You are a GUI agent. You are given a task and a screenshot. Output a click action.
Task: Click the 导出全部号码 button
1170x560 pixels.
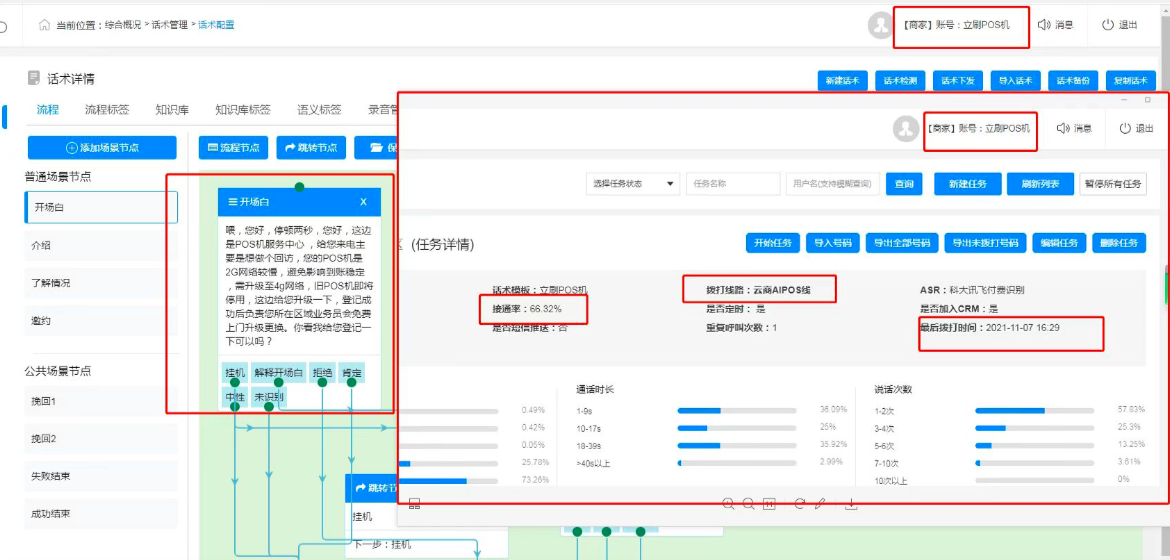901,243
